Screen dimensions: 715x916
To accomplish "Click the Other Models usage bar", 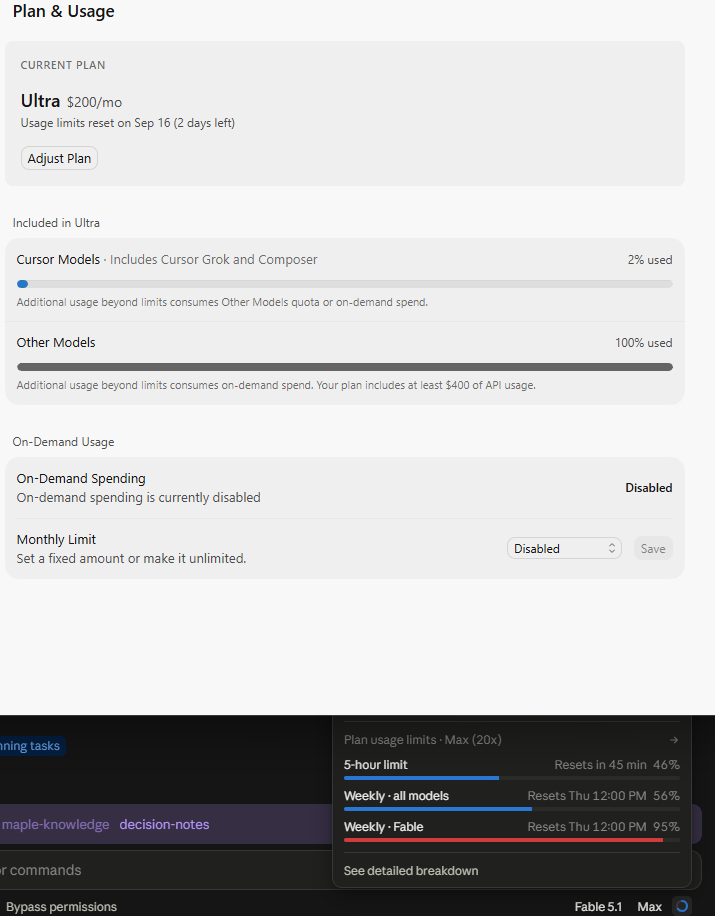I will (345, 367).
